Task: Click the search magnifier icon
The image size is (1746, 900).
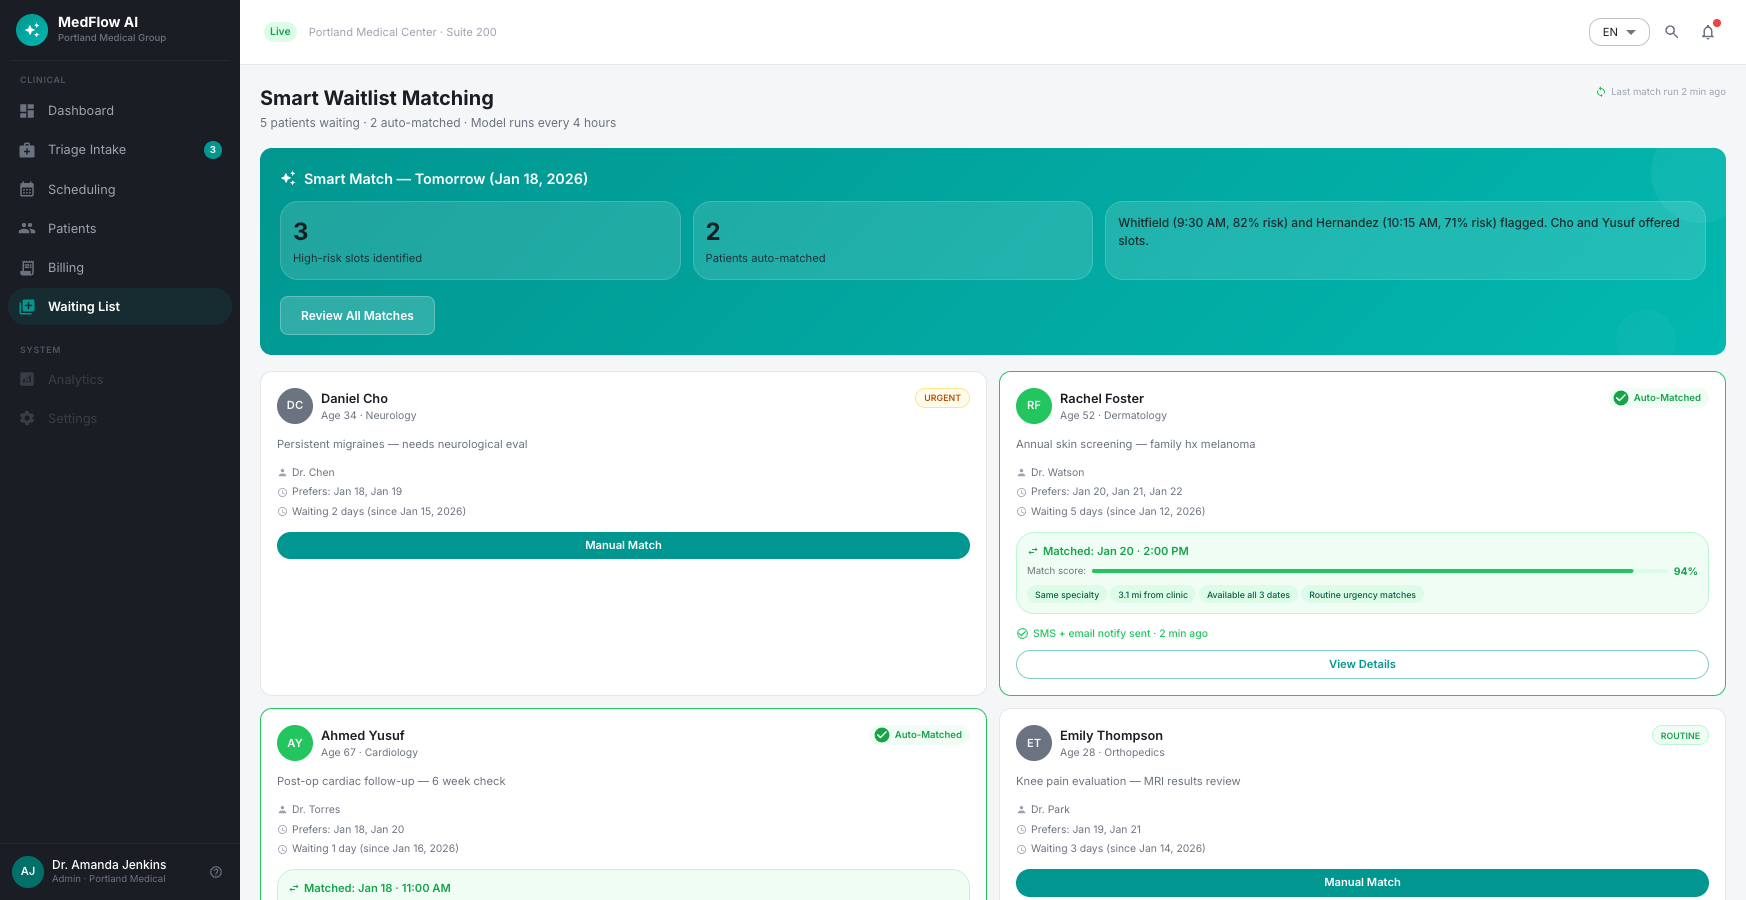Action: click(1672, 32)
